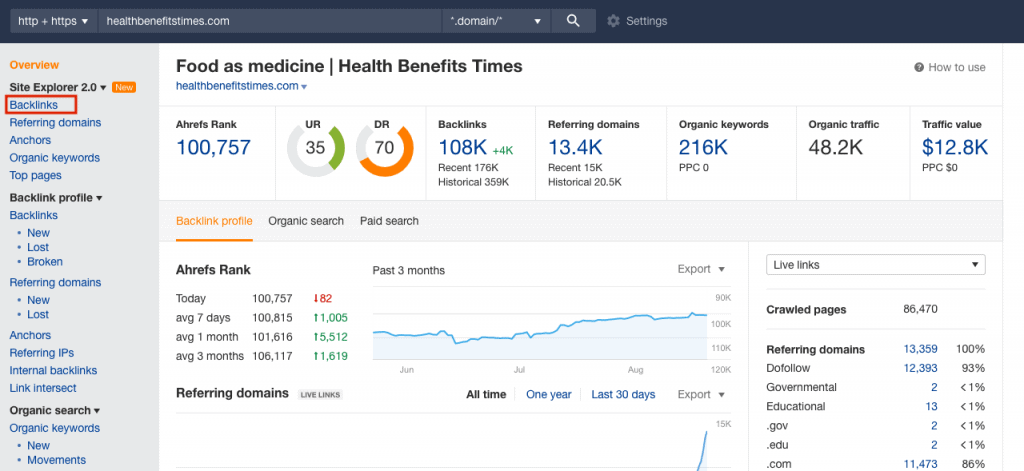Open New backlinks sub-item
Screen dimensions: 1024x471
click(x=39, y=233)
